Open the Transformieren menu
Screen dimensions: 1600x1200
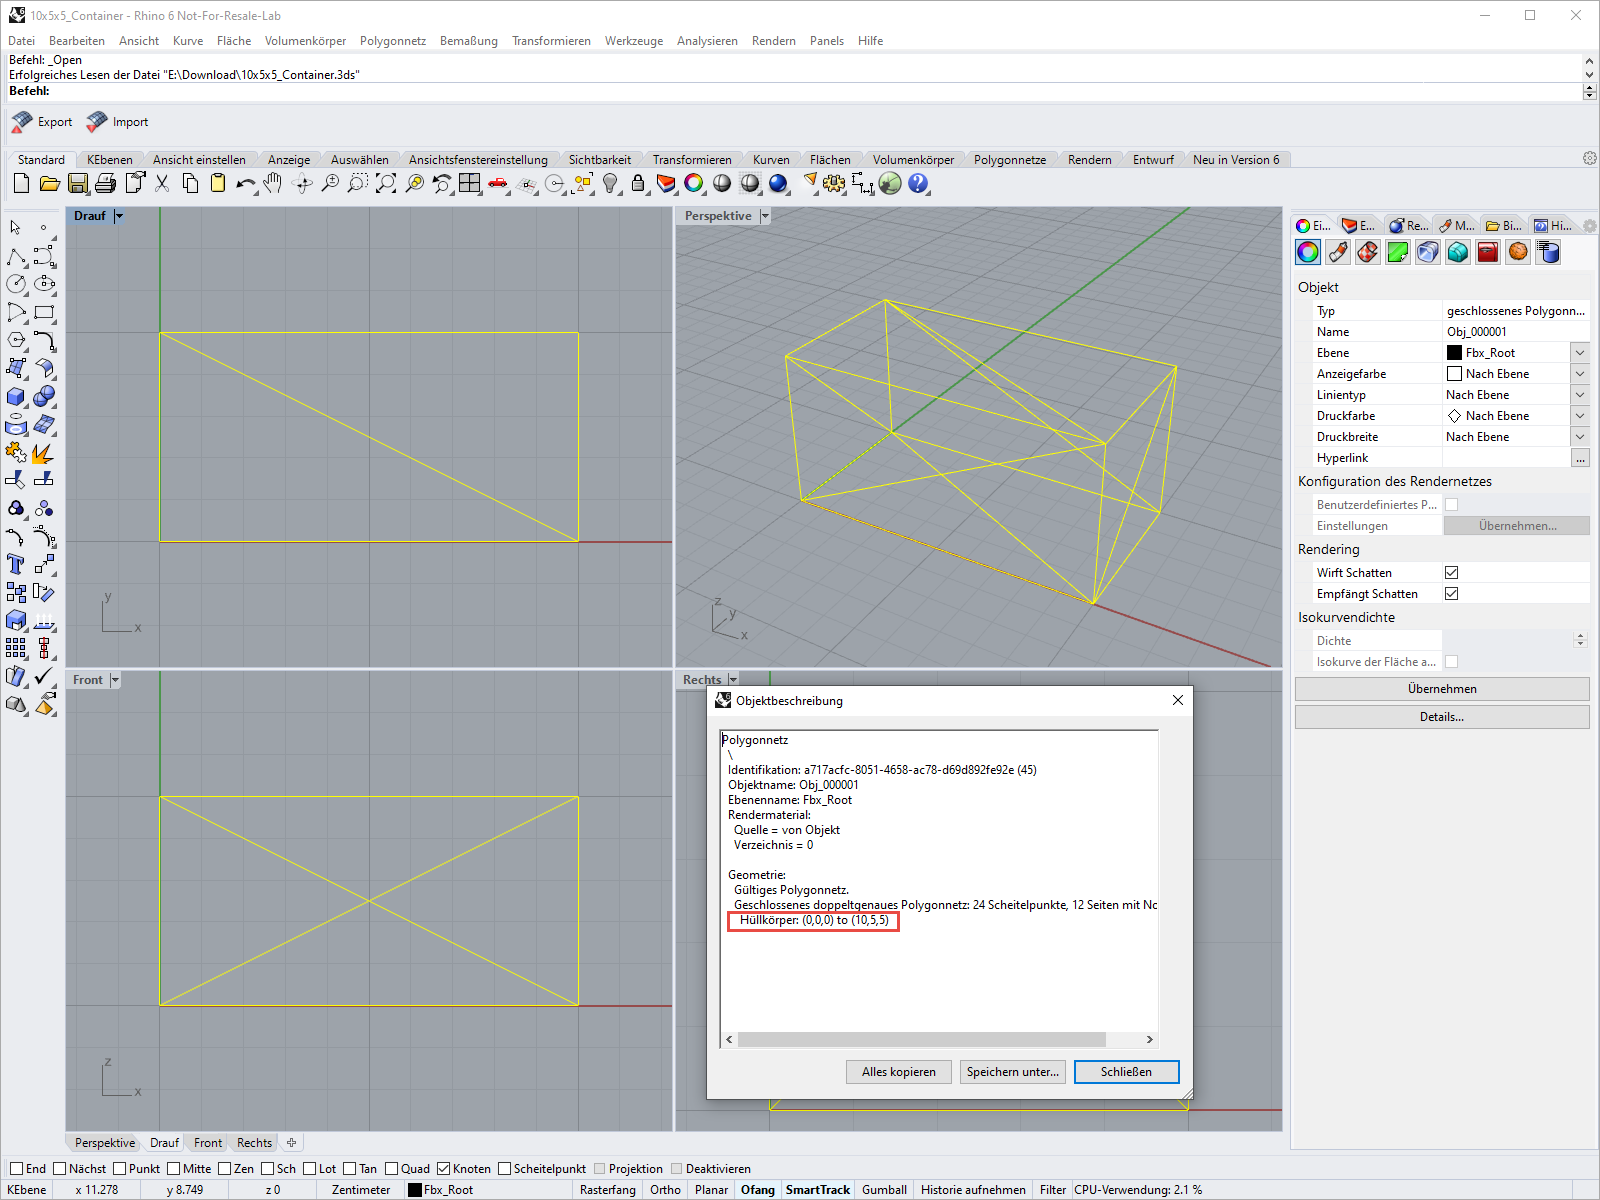point(550,41)
